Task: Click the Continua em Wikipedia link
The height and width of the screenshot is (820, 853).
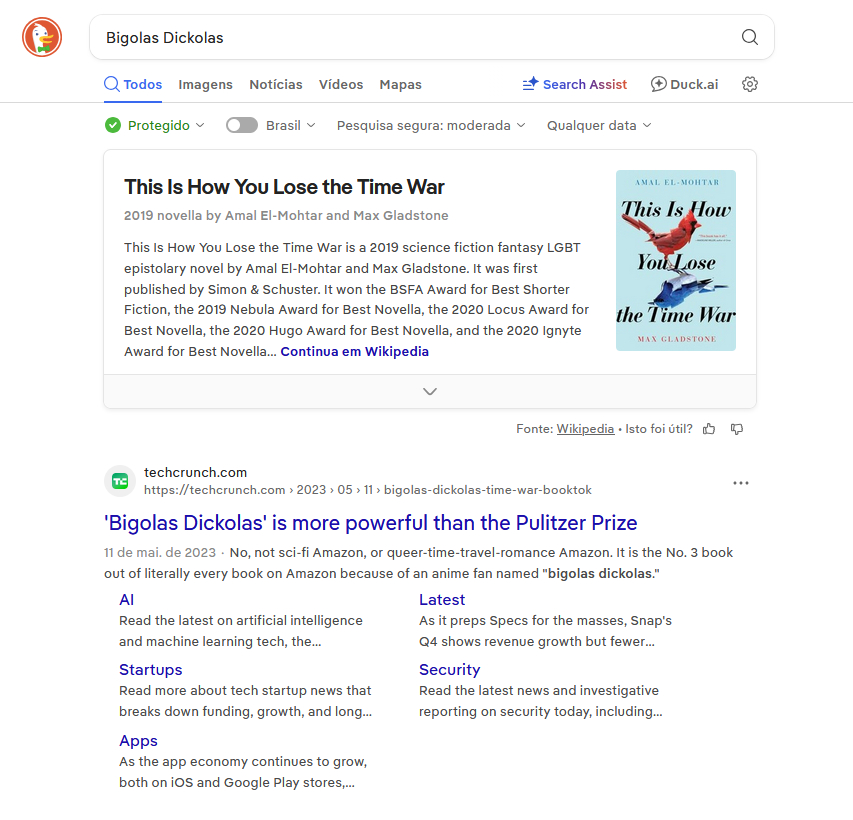Action: (x=354, y=352)
